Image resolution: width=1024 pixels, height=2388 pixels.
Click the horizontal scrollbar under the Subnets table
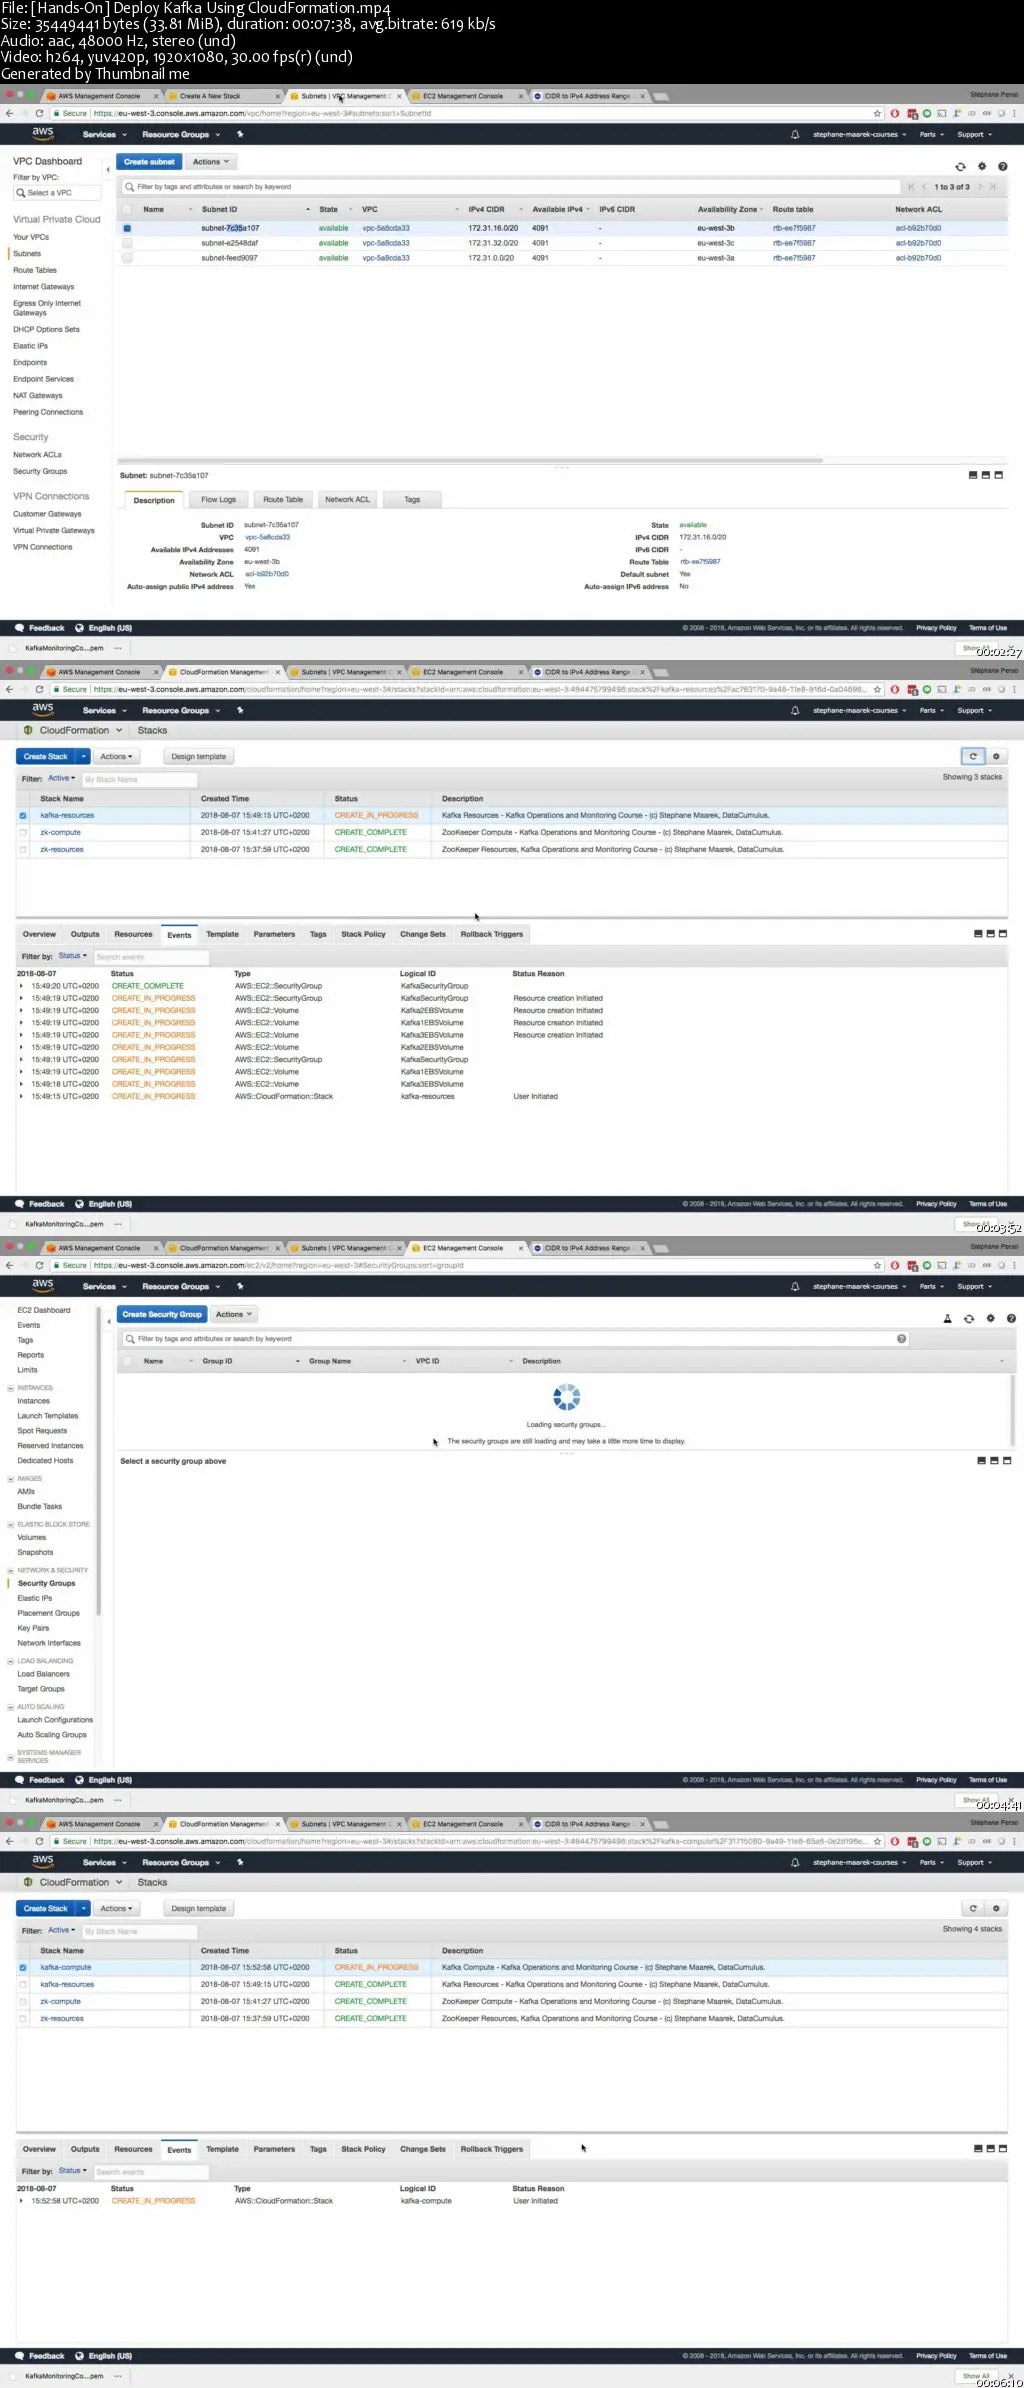(470, 461)
